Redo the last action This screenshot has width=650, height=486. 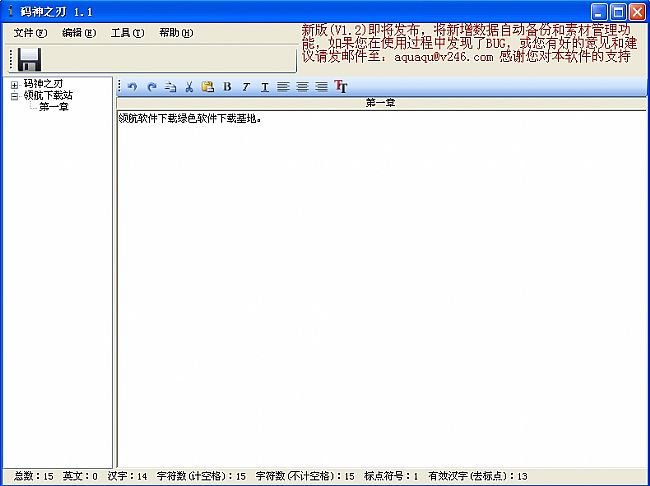pyautogui.click(x=152, y=87)
